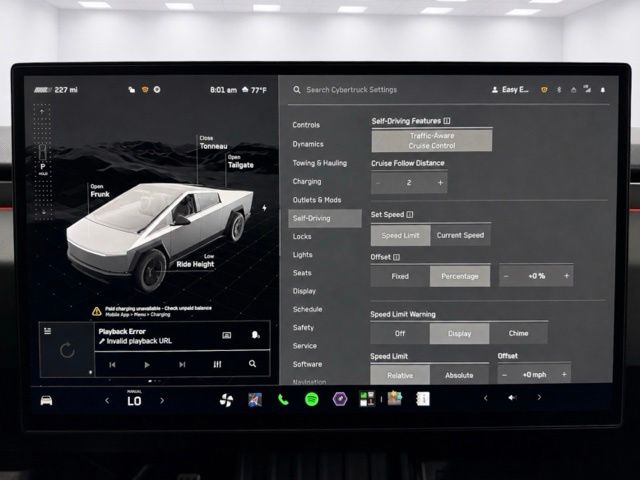Tap Close Tonneau on truck view
Viewport: 640px width, 480px height.
213,142
